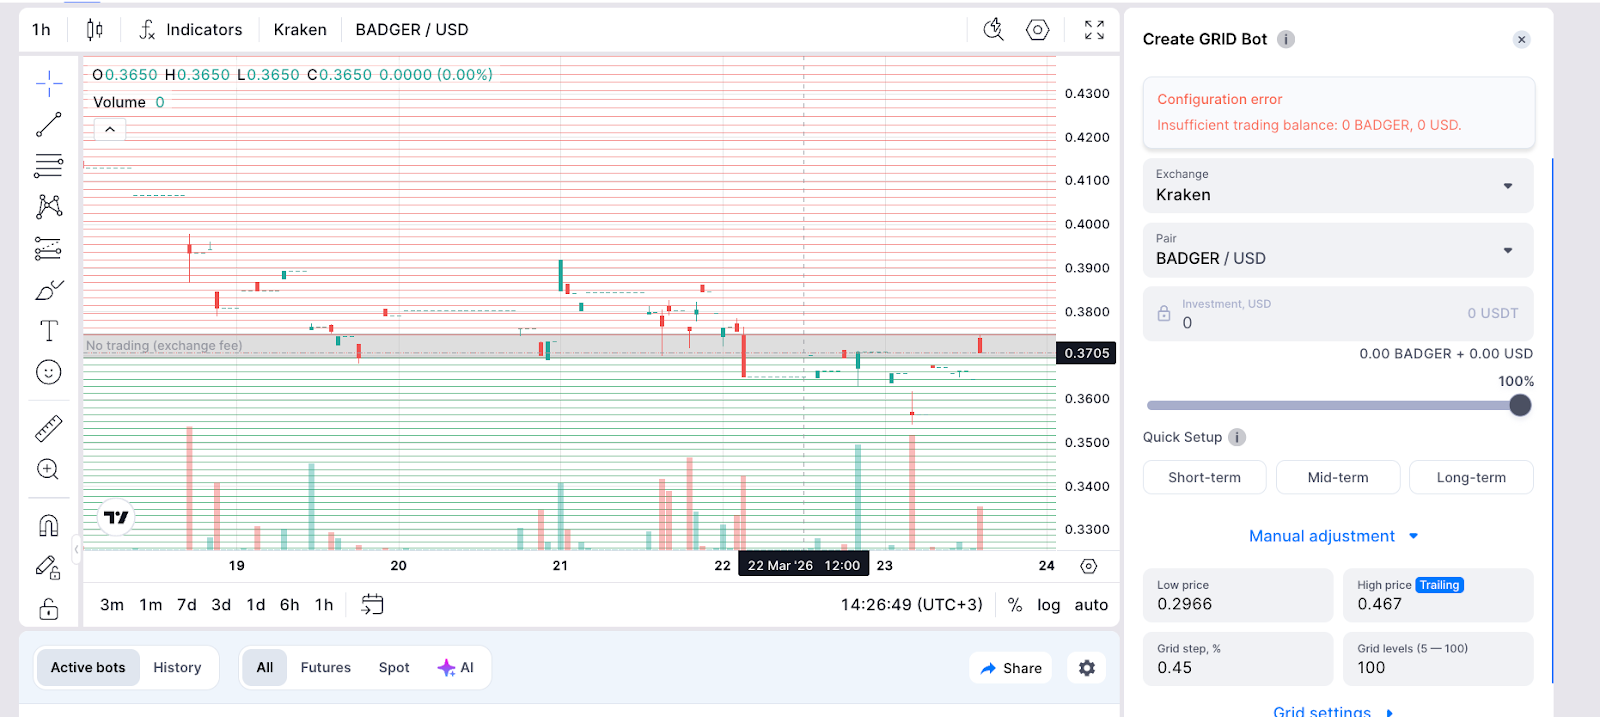Edit the Low price field

click(1238, 595)
